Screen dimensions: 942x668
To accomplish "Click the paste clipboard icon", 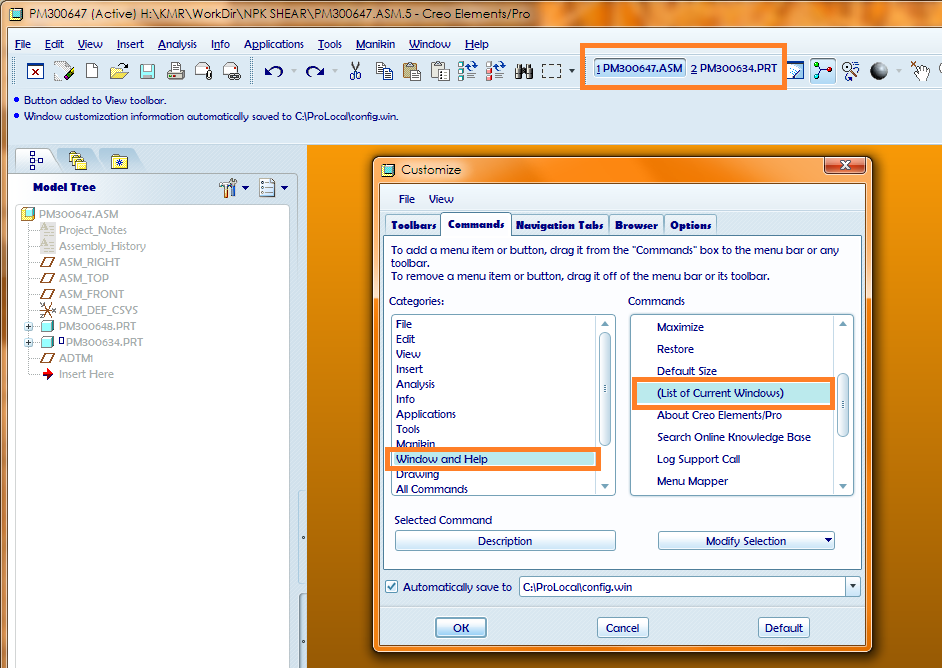I will [x=412, y=71].
